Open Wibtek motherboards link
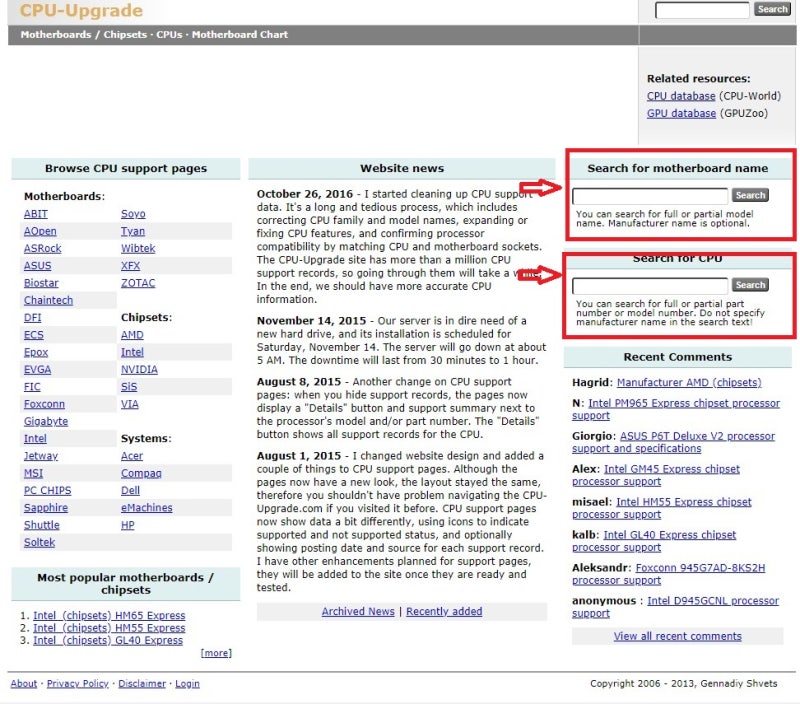This screenshot has width=800, height=704. (x=138, y=248)
